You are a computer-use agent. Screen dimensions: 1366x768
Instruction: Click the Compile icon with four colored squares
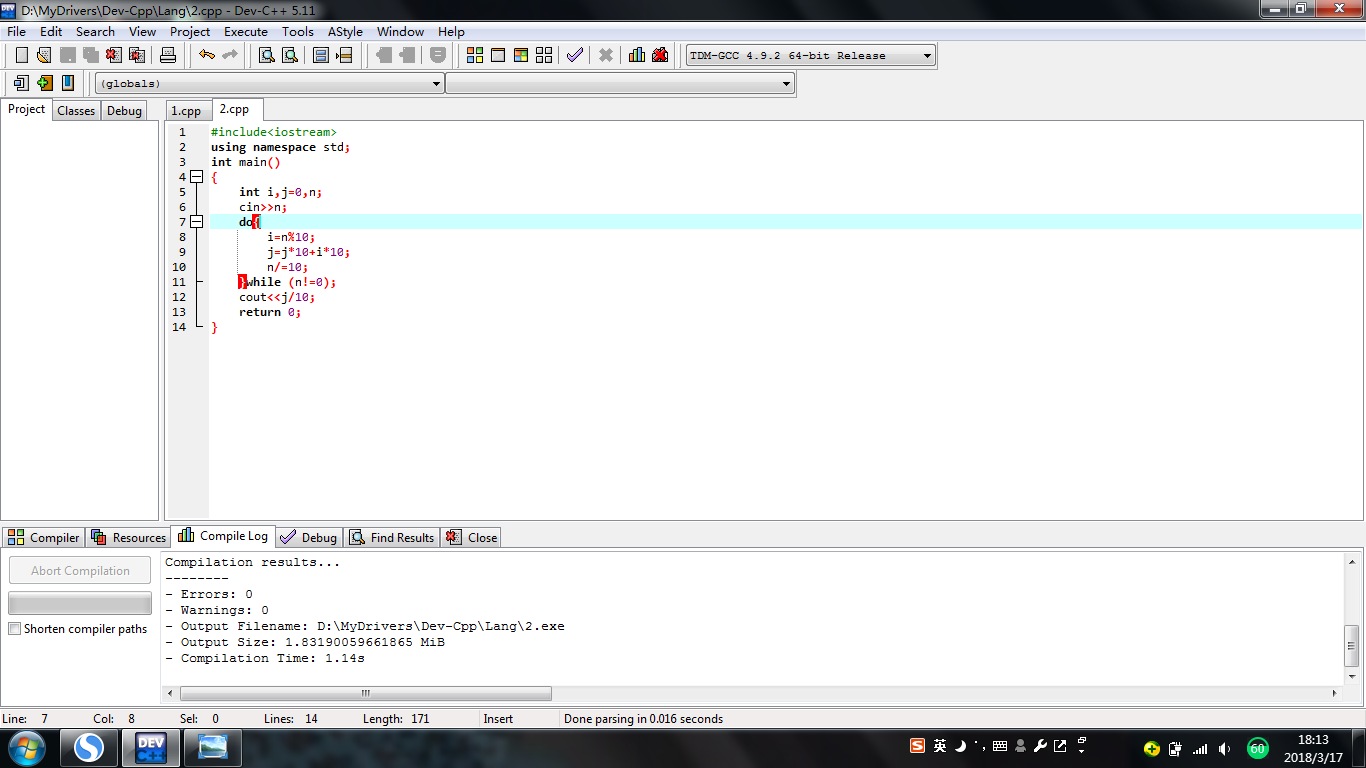pos(475,55)
